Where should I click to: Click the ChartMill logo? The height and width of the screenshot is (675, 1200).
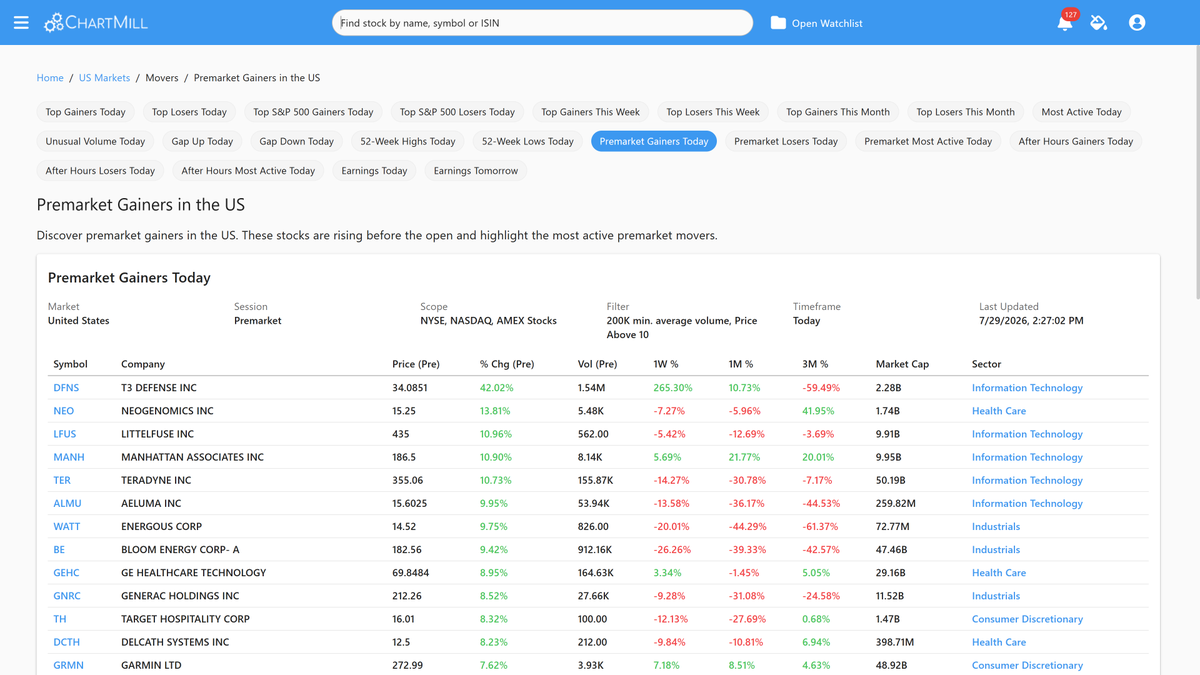(96, 22)
